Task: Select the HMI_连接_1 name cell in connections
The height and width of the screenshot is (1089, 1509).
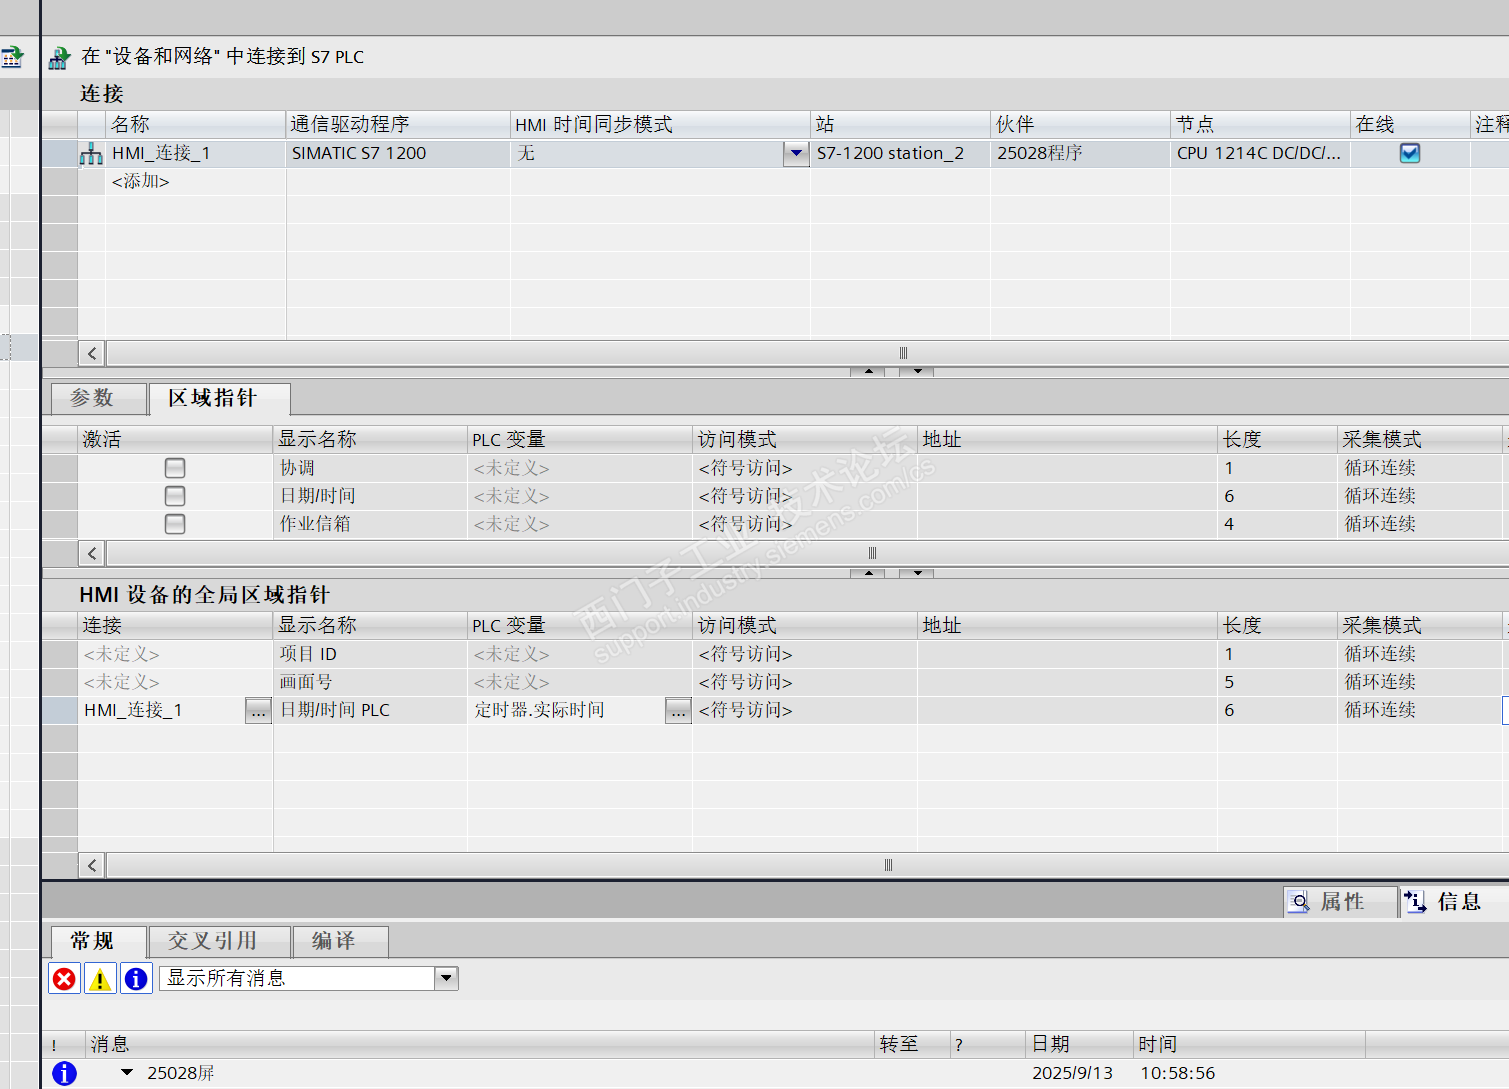Action: tap(196, 154)
